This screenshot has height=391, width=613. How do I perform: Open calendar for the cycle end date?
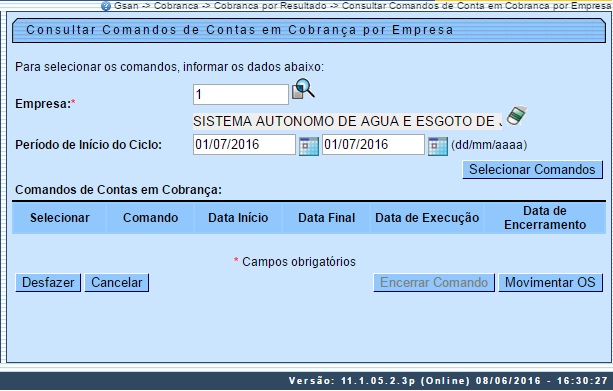pos(438,146)
